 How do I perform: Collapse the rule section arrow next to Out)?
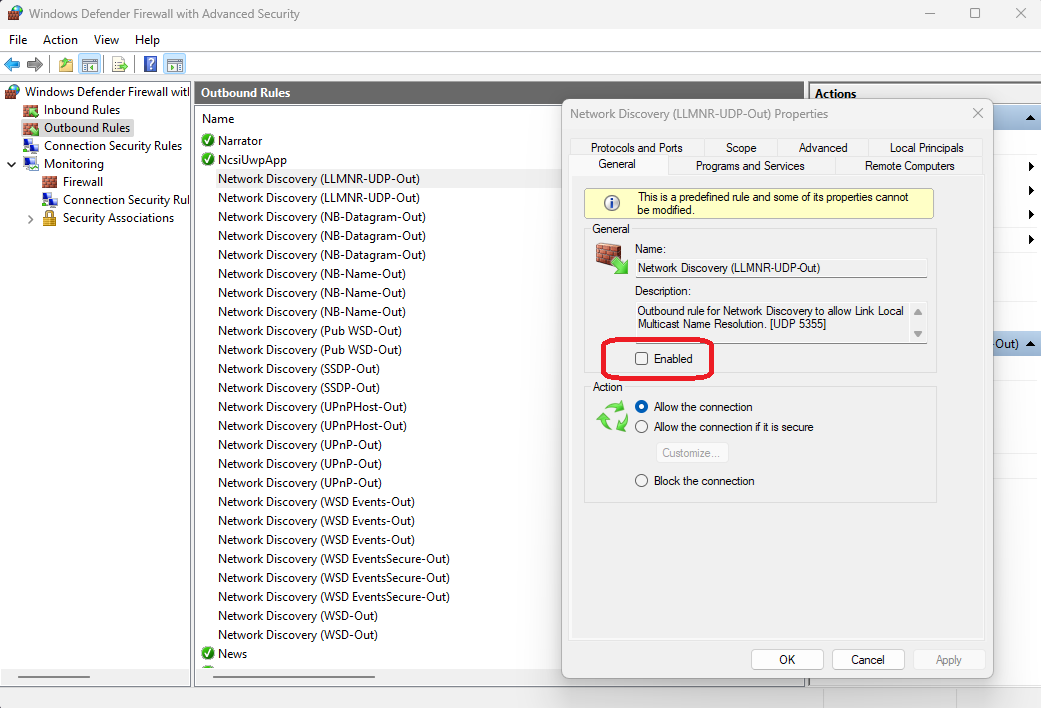(x=1030, y=344)
